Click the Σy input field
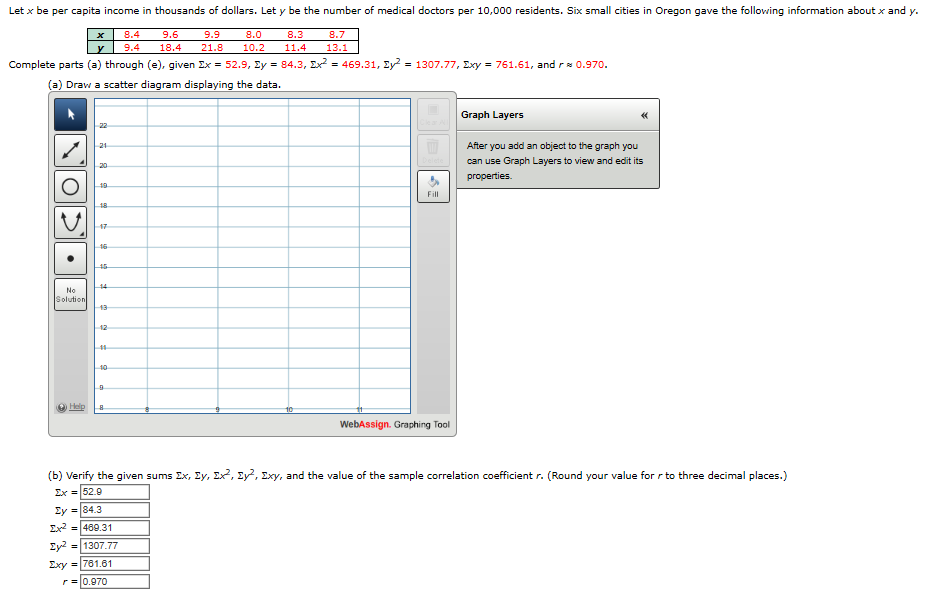This screenshot has width=931, height=599. tap(115, 510)
